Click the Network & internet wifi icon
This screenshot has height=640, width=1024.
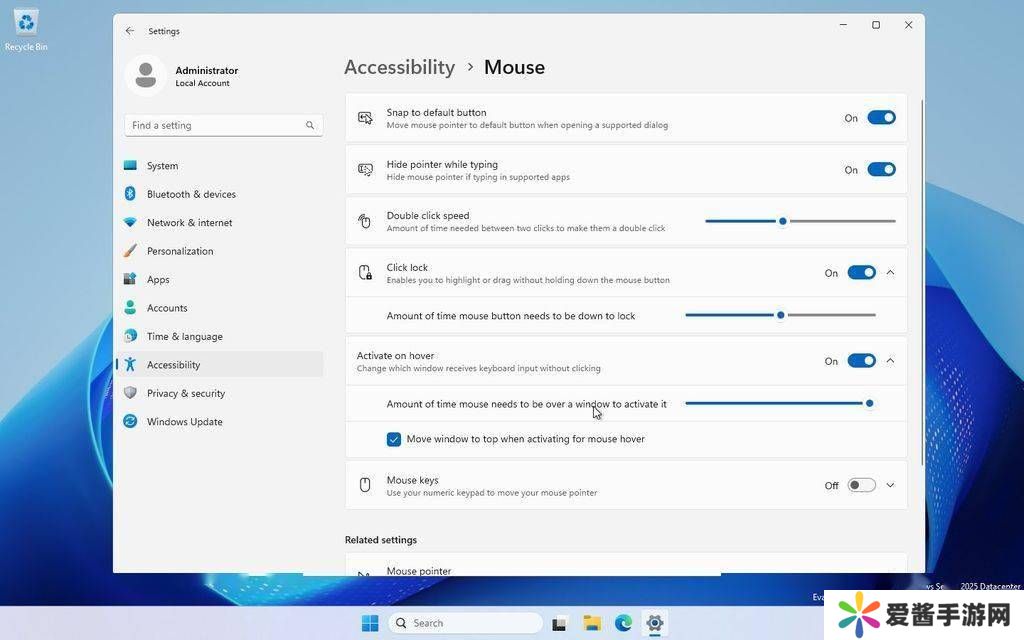coord(130,222)
